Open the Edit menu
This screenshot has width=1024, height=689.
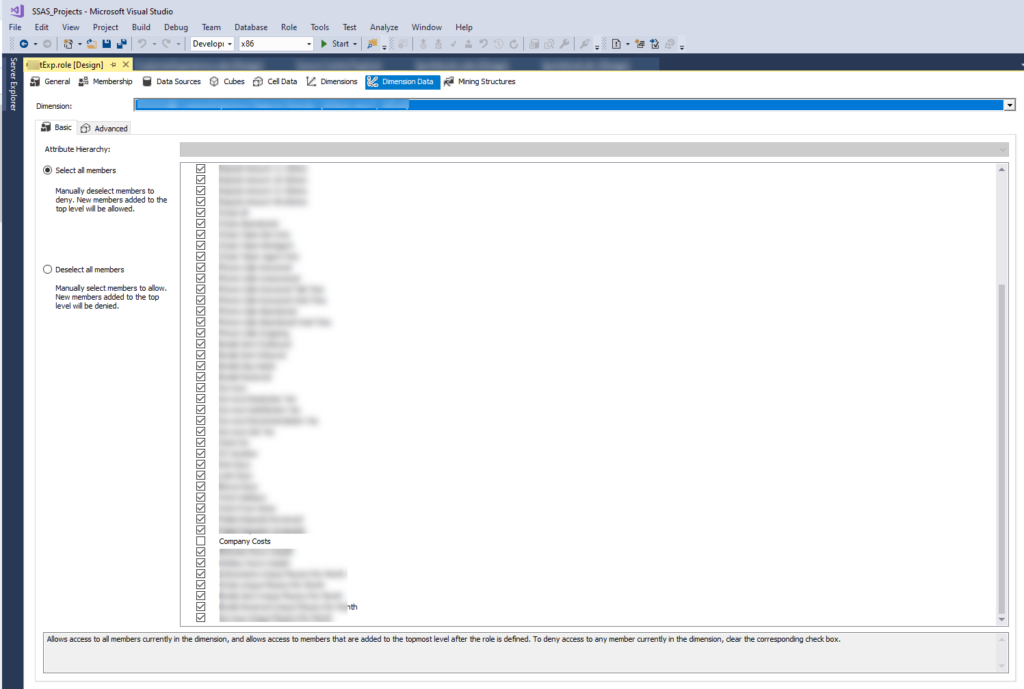click(42, 27)
